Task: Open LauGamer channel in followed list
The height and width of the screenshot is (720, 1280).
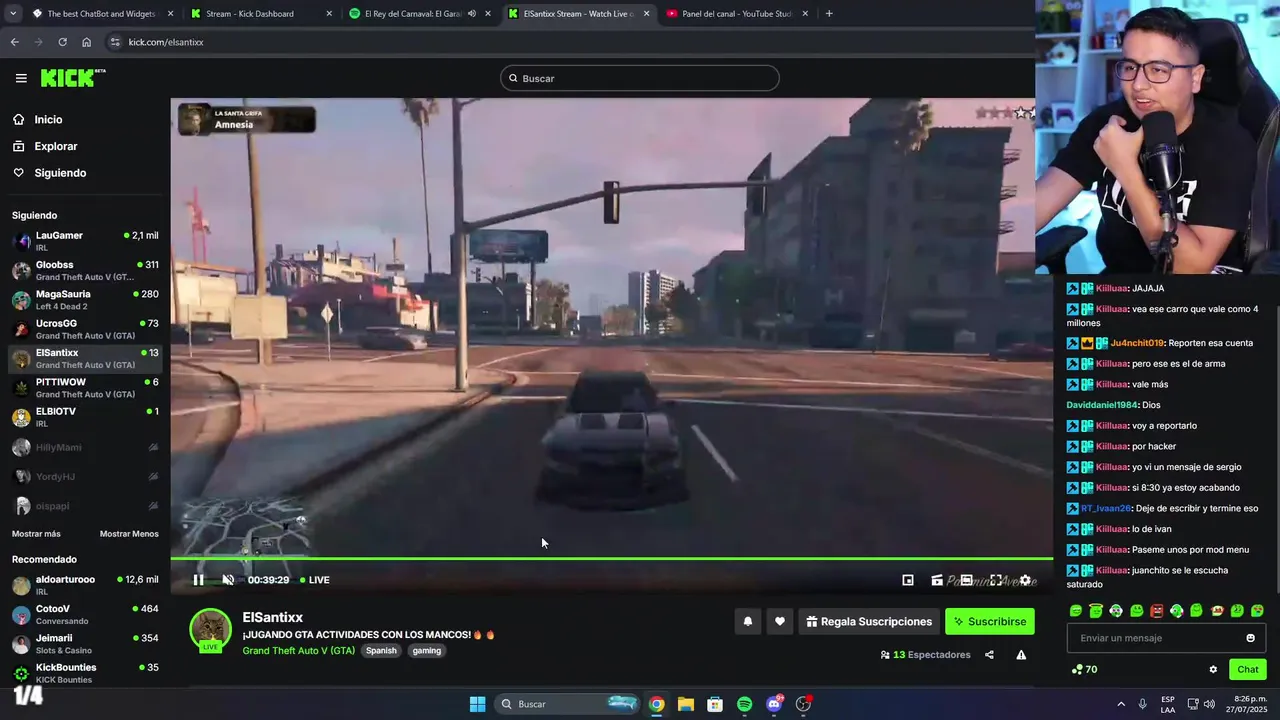Action: click(x=85, y=241)
